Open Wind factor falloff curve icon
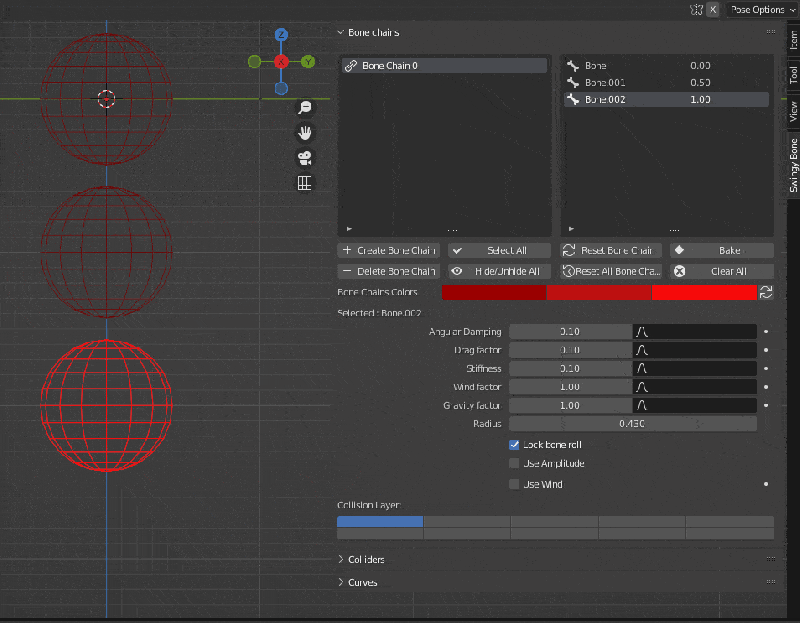Image resolution: width=800 pixels, height=623 pixels. [642, 387]
